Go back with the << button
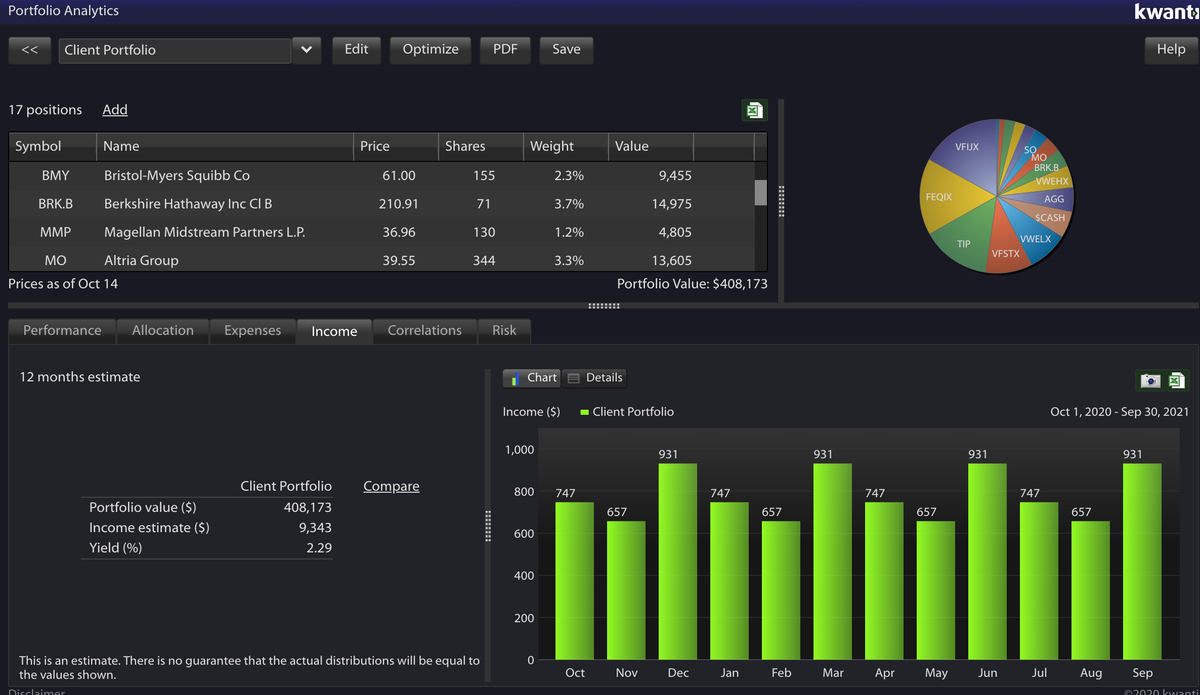The height and width of the screenshot is (695, 1200). click(29, 49)
